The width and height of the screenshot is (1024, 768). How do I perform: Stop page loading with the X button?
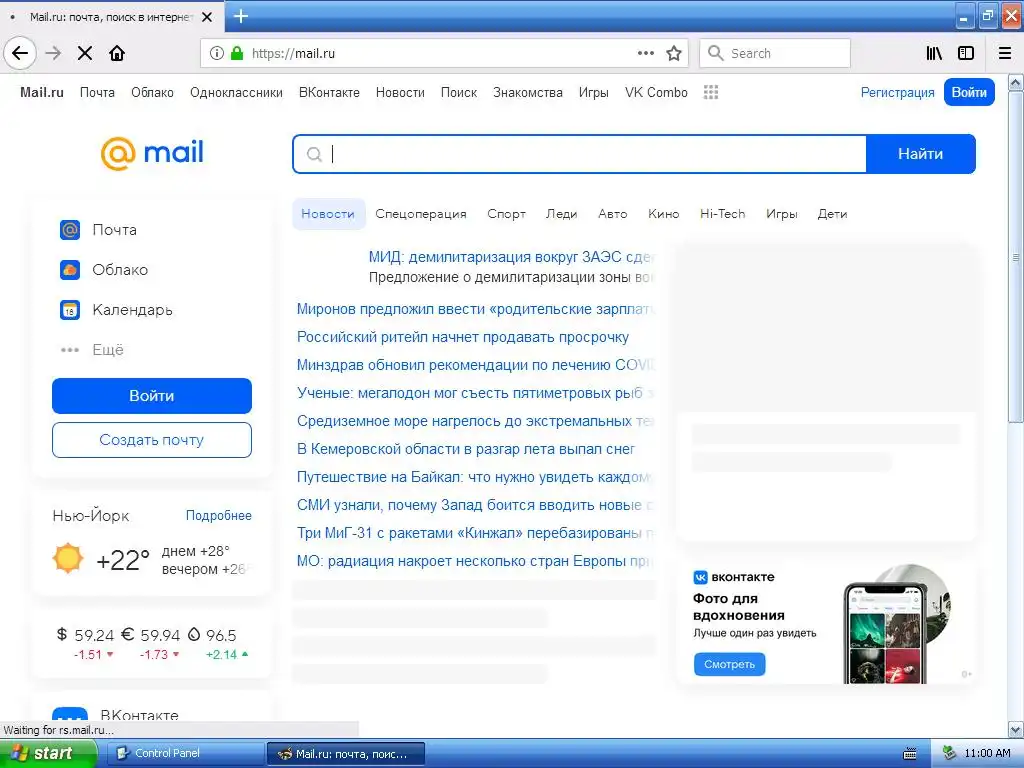(x=85, y=53)
